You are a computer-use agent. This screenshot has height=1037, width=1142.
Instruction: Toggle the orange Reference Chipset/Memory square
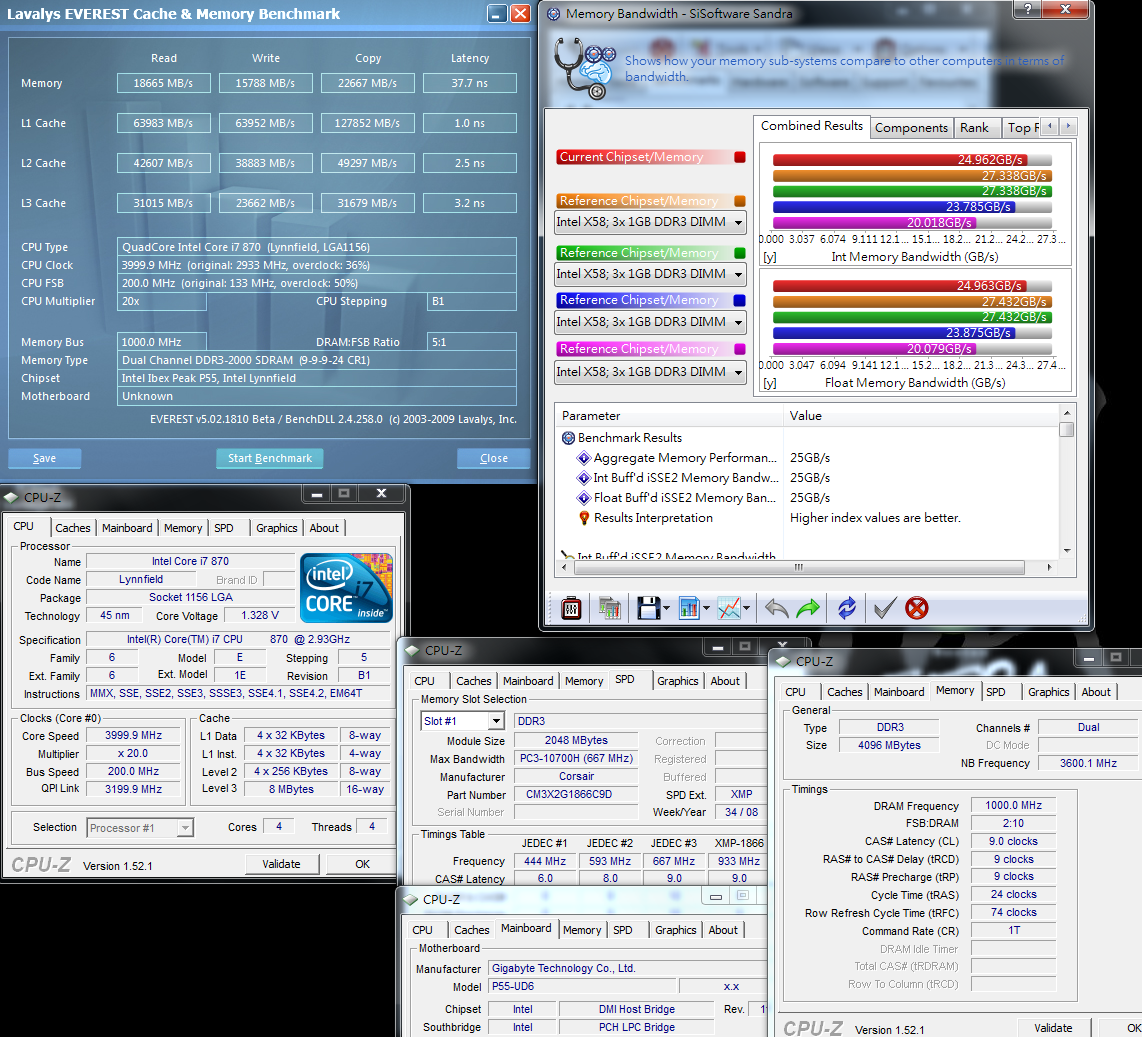pyautogui.click(x=740, y=201)
